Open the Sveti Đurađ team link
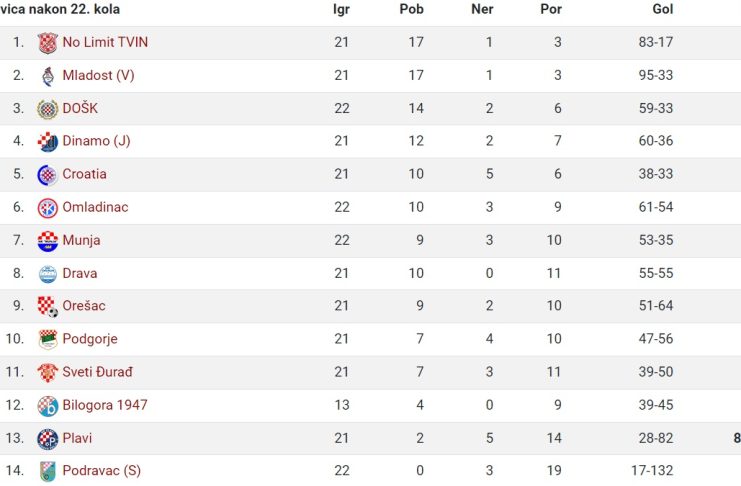 (97, 372)
